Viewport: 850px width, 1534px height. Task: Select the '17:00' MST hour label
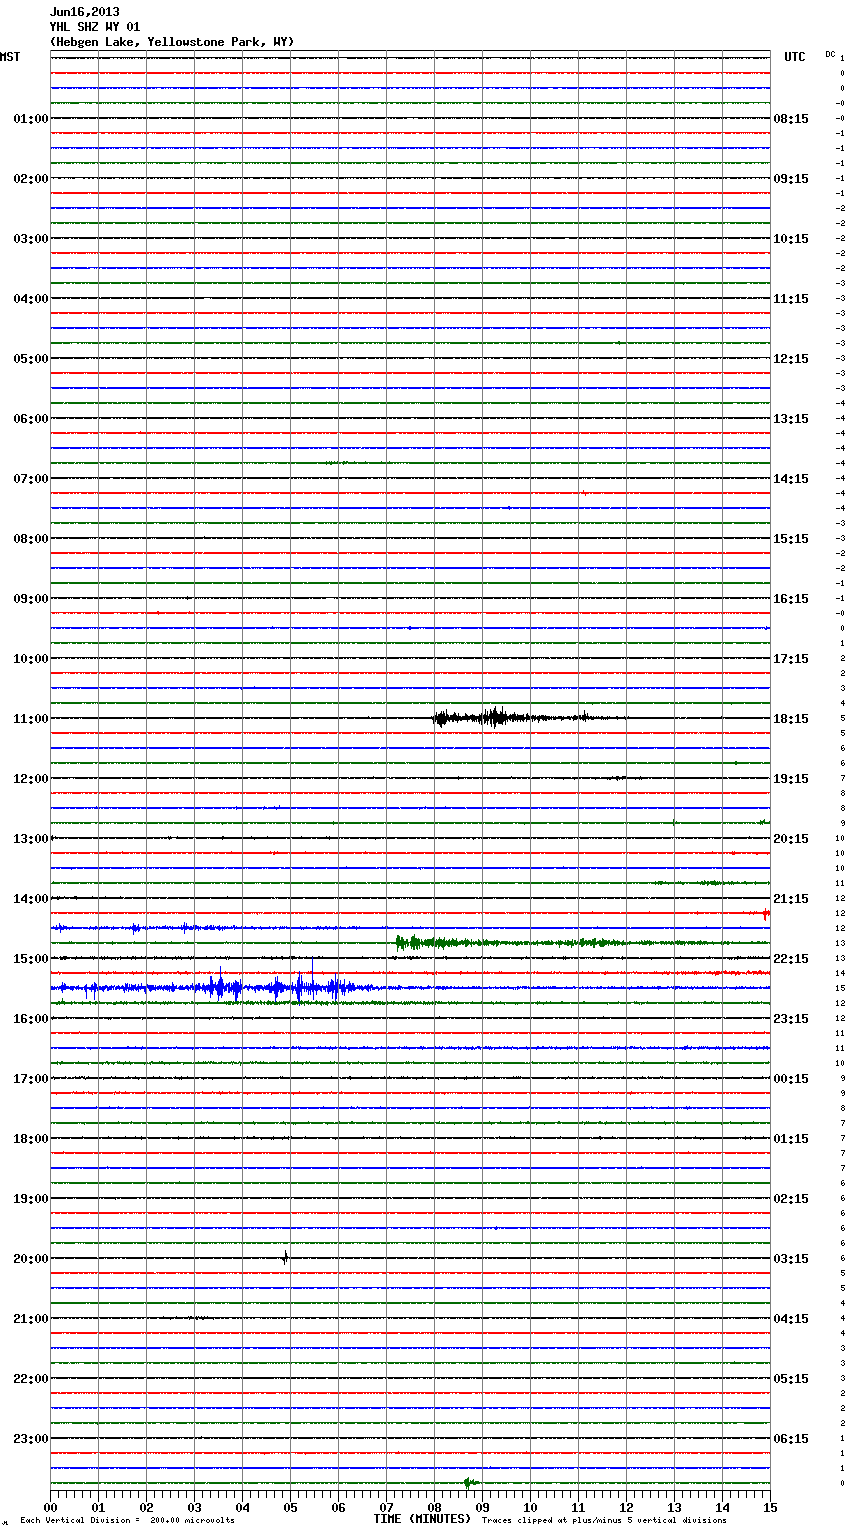coord(30,1078)
